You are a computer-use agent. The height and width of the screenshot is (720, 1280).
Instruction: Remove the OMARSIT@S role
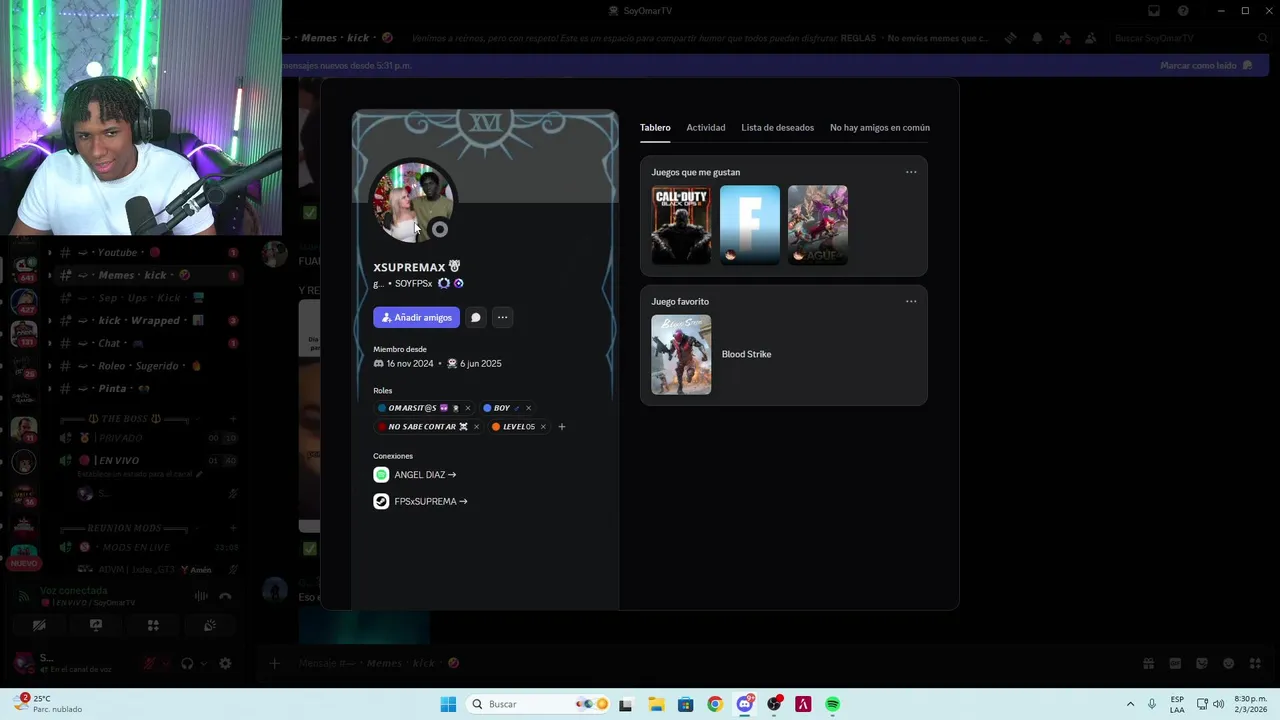[467, 408]
